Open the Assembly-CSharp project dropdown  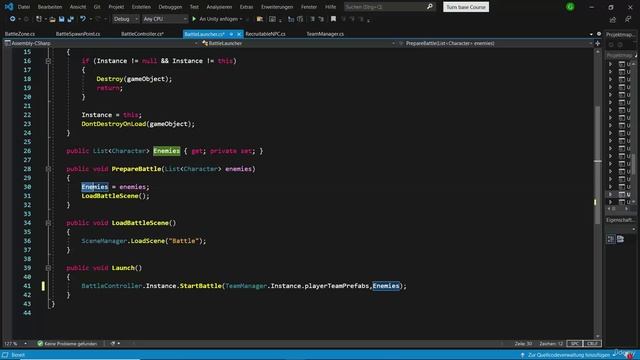point(101,43)
